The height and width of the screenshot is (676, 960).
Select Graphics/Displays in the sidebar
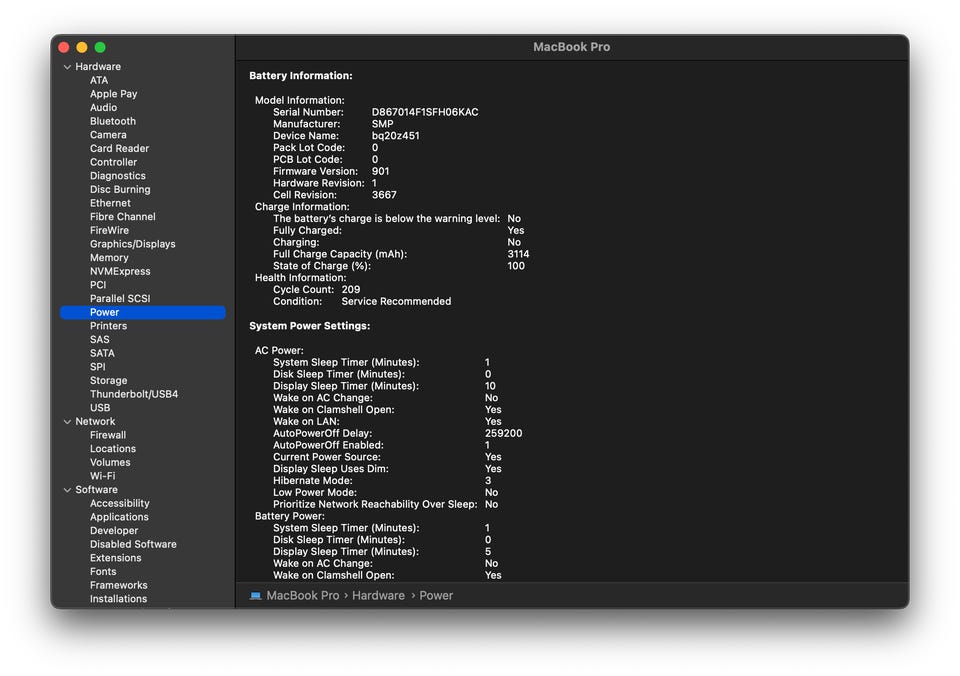point(132,244)
